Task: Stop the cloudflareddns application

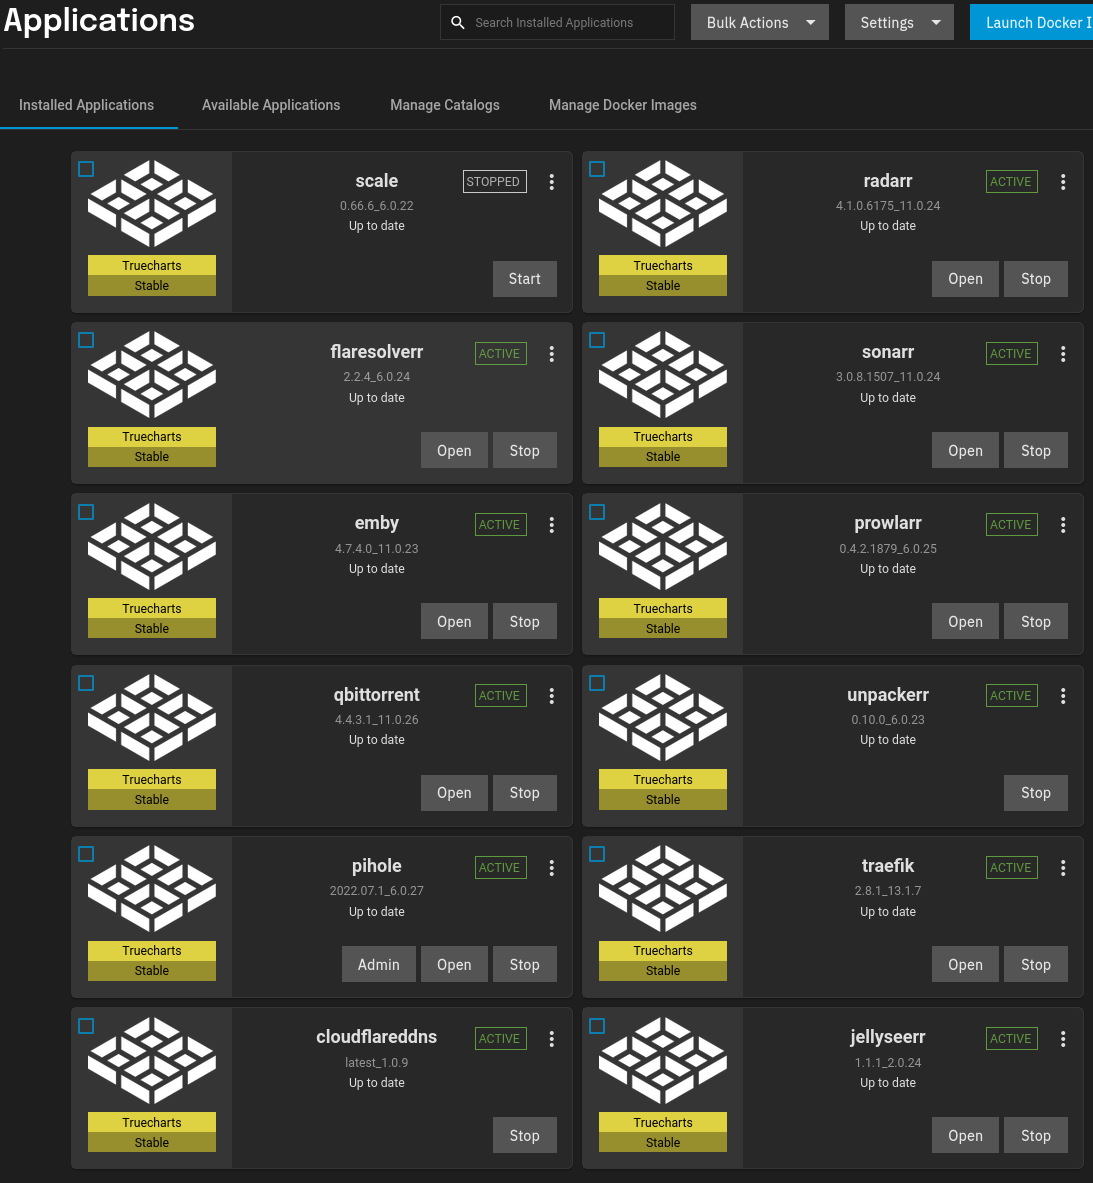Action: (525, 1135)
